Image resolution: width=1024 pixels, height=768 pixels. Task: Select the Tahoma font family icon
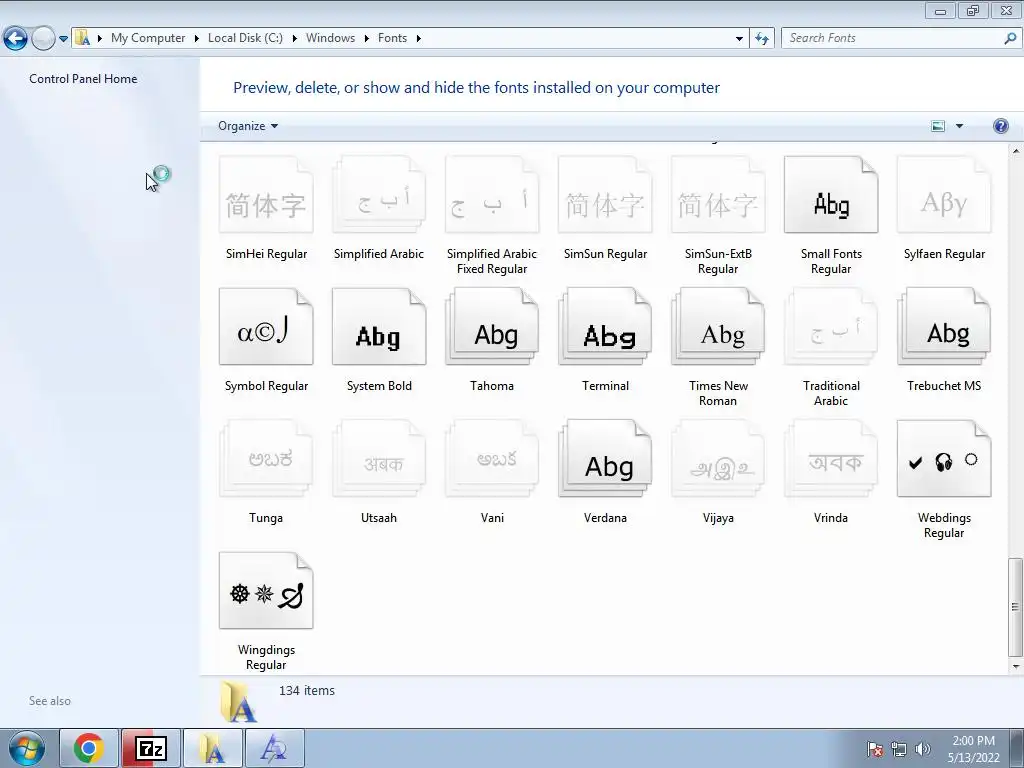click(492, 327)
